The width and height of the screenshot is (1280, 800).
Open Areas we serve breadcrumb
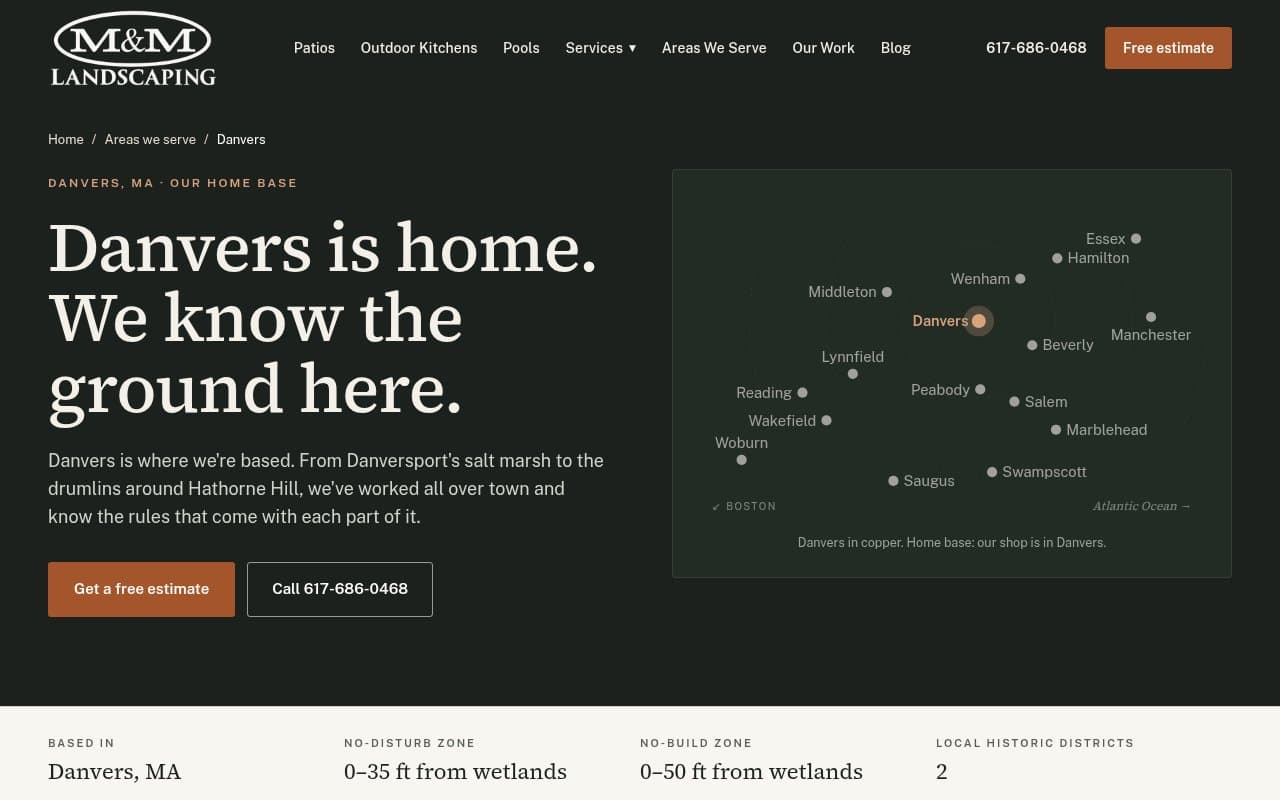tap(150, 139)
